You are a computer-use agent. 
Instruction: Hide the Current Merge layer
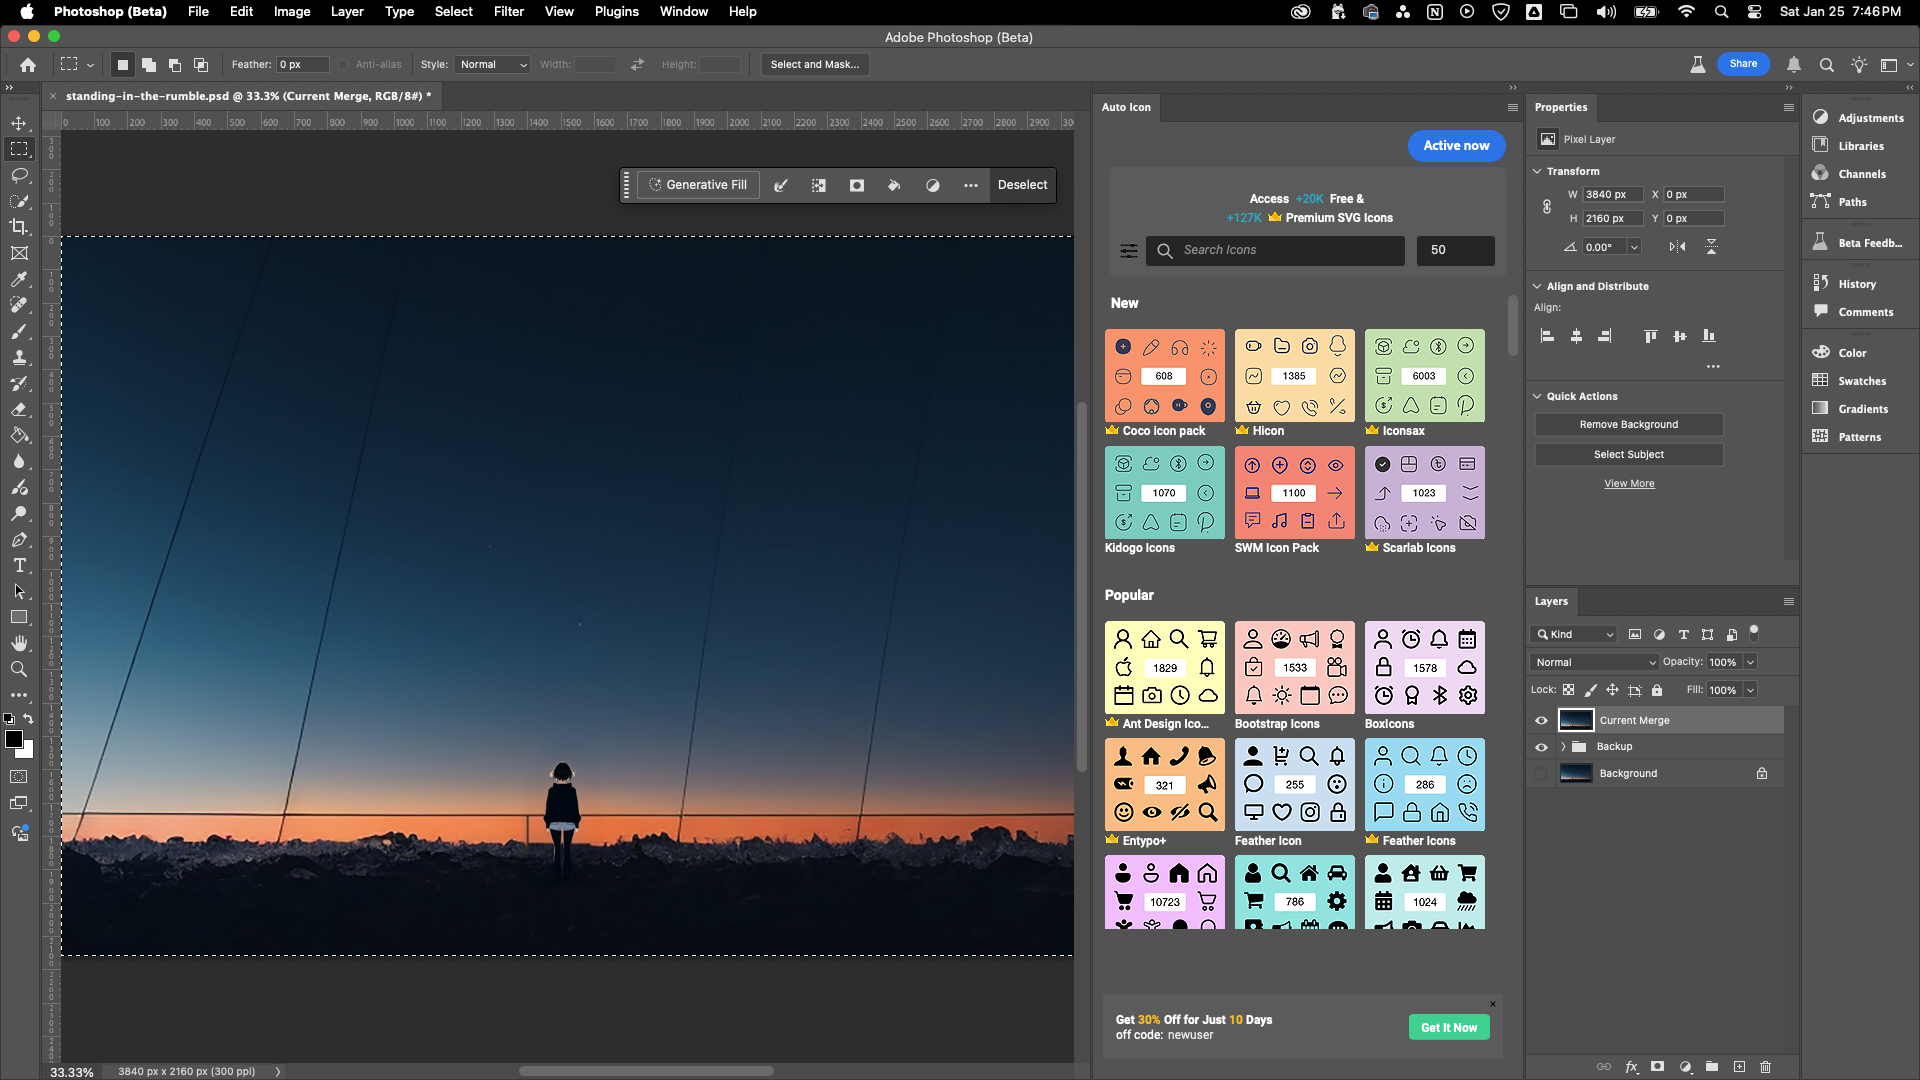[x=1541, y=720]
